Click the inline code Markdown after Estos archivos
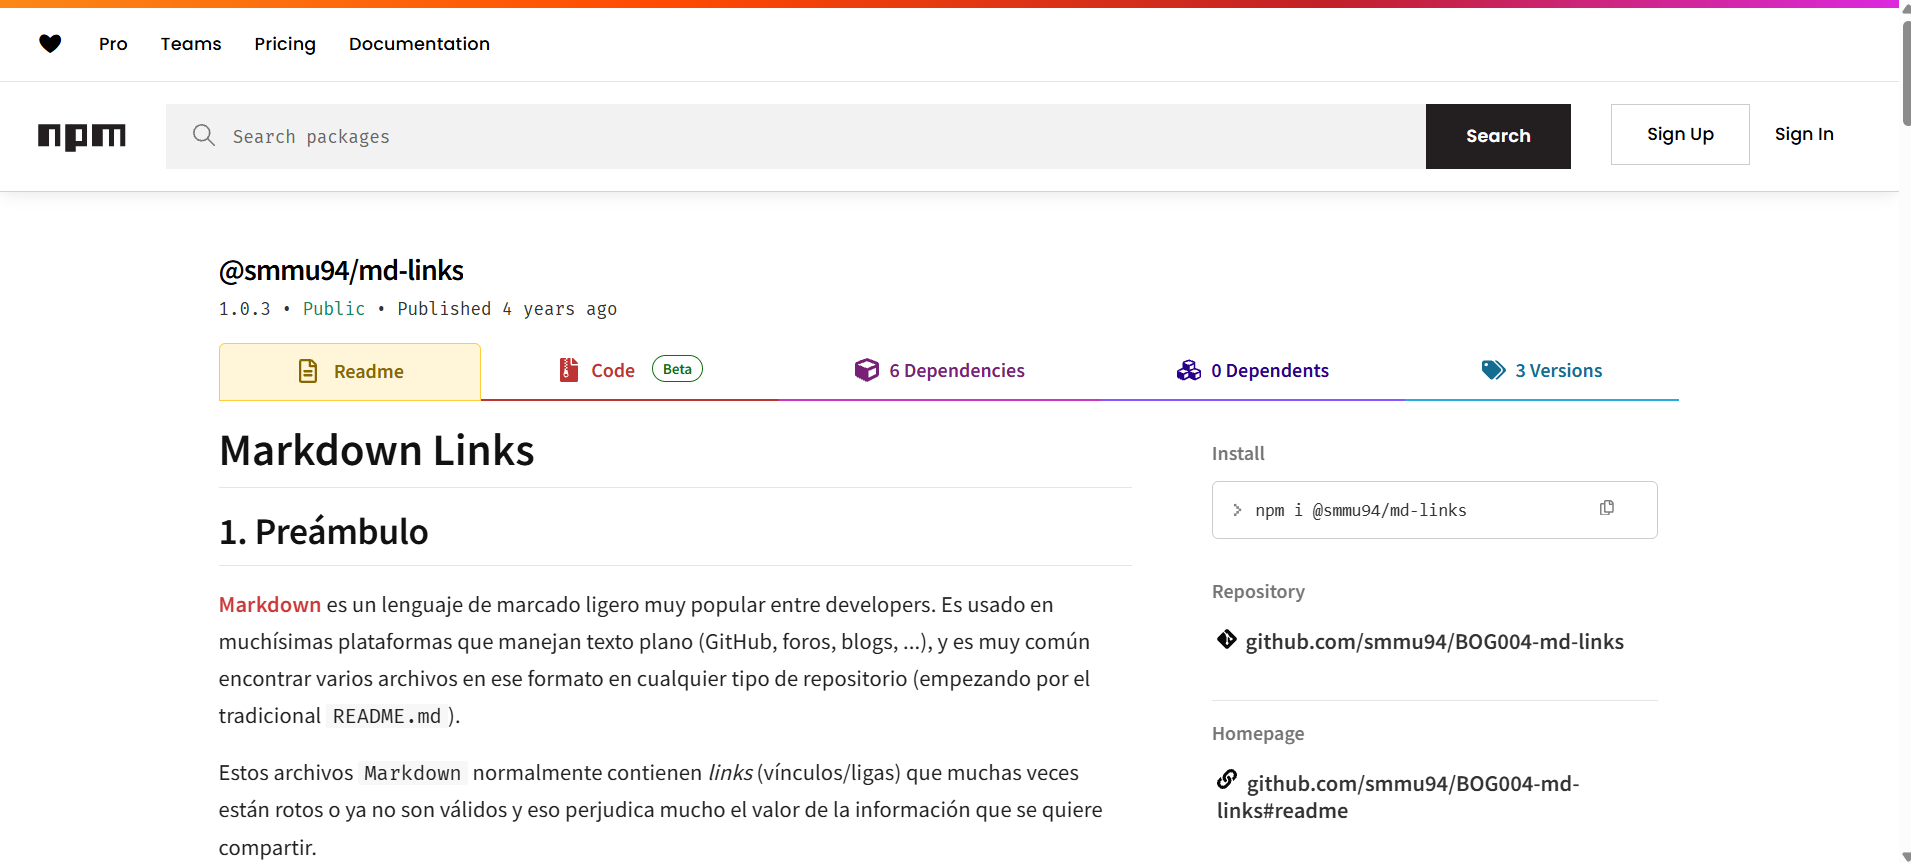1911x863 pixels. [413, 773]
